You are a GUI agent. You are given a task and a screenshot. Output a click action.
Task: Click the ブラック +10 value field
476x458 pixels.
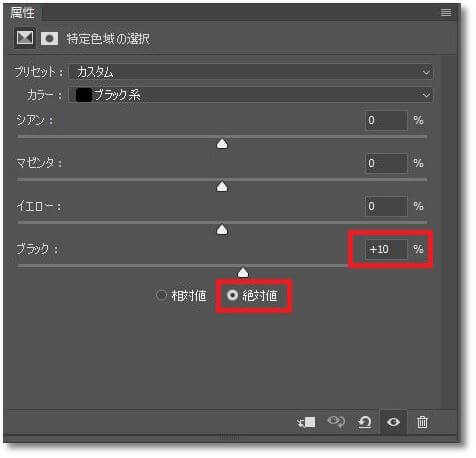point(386,249)
